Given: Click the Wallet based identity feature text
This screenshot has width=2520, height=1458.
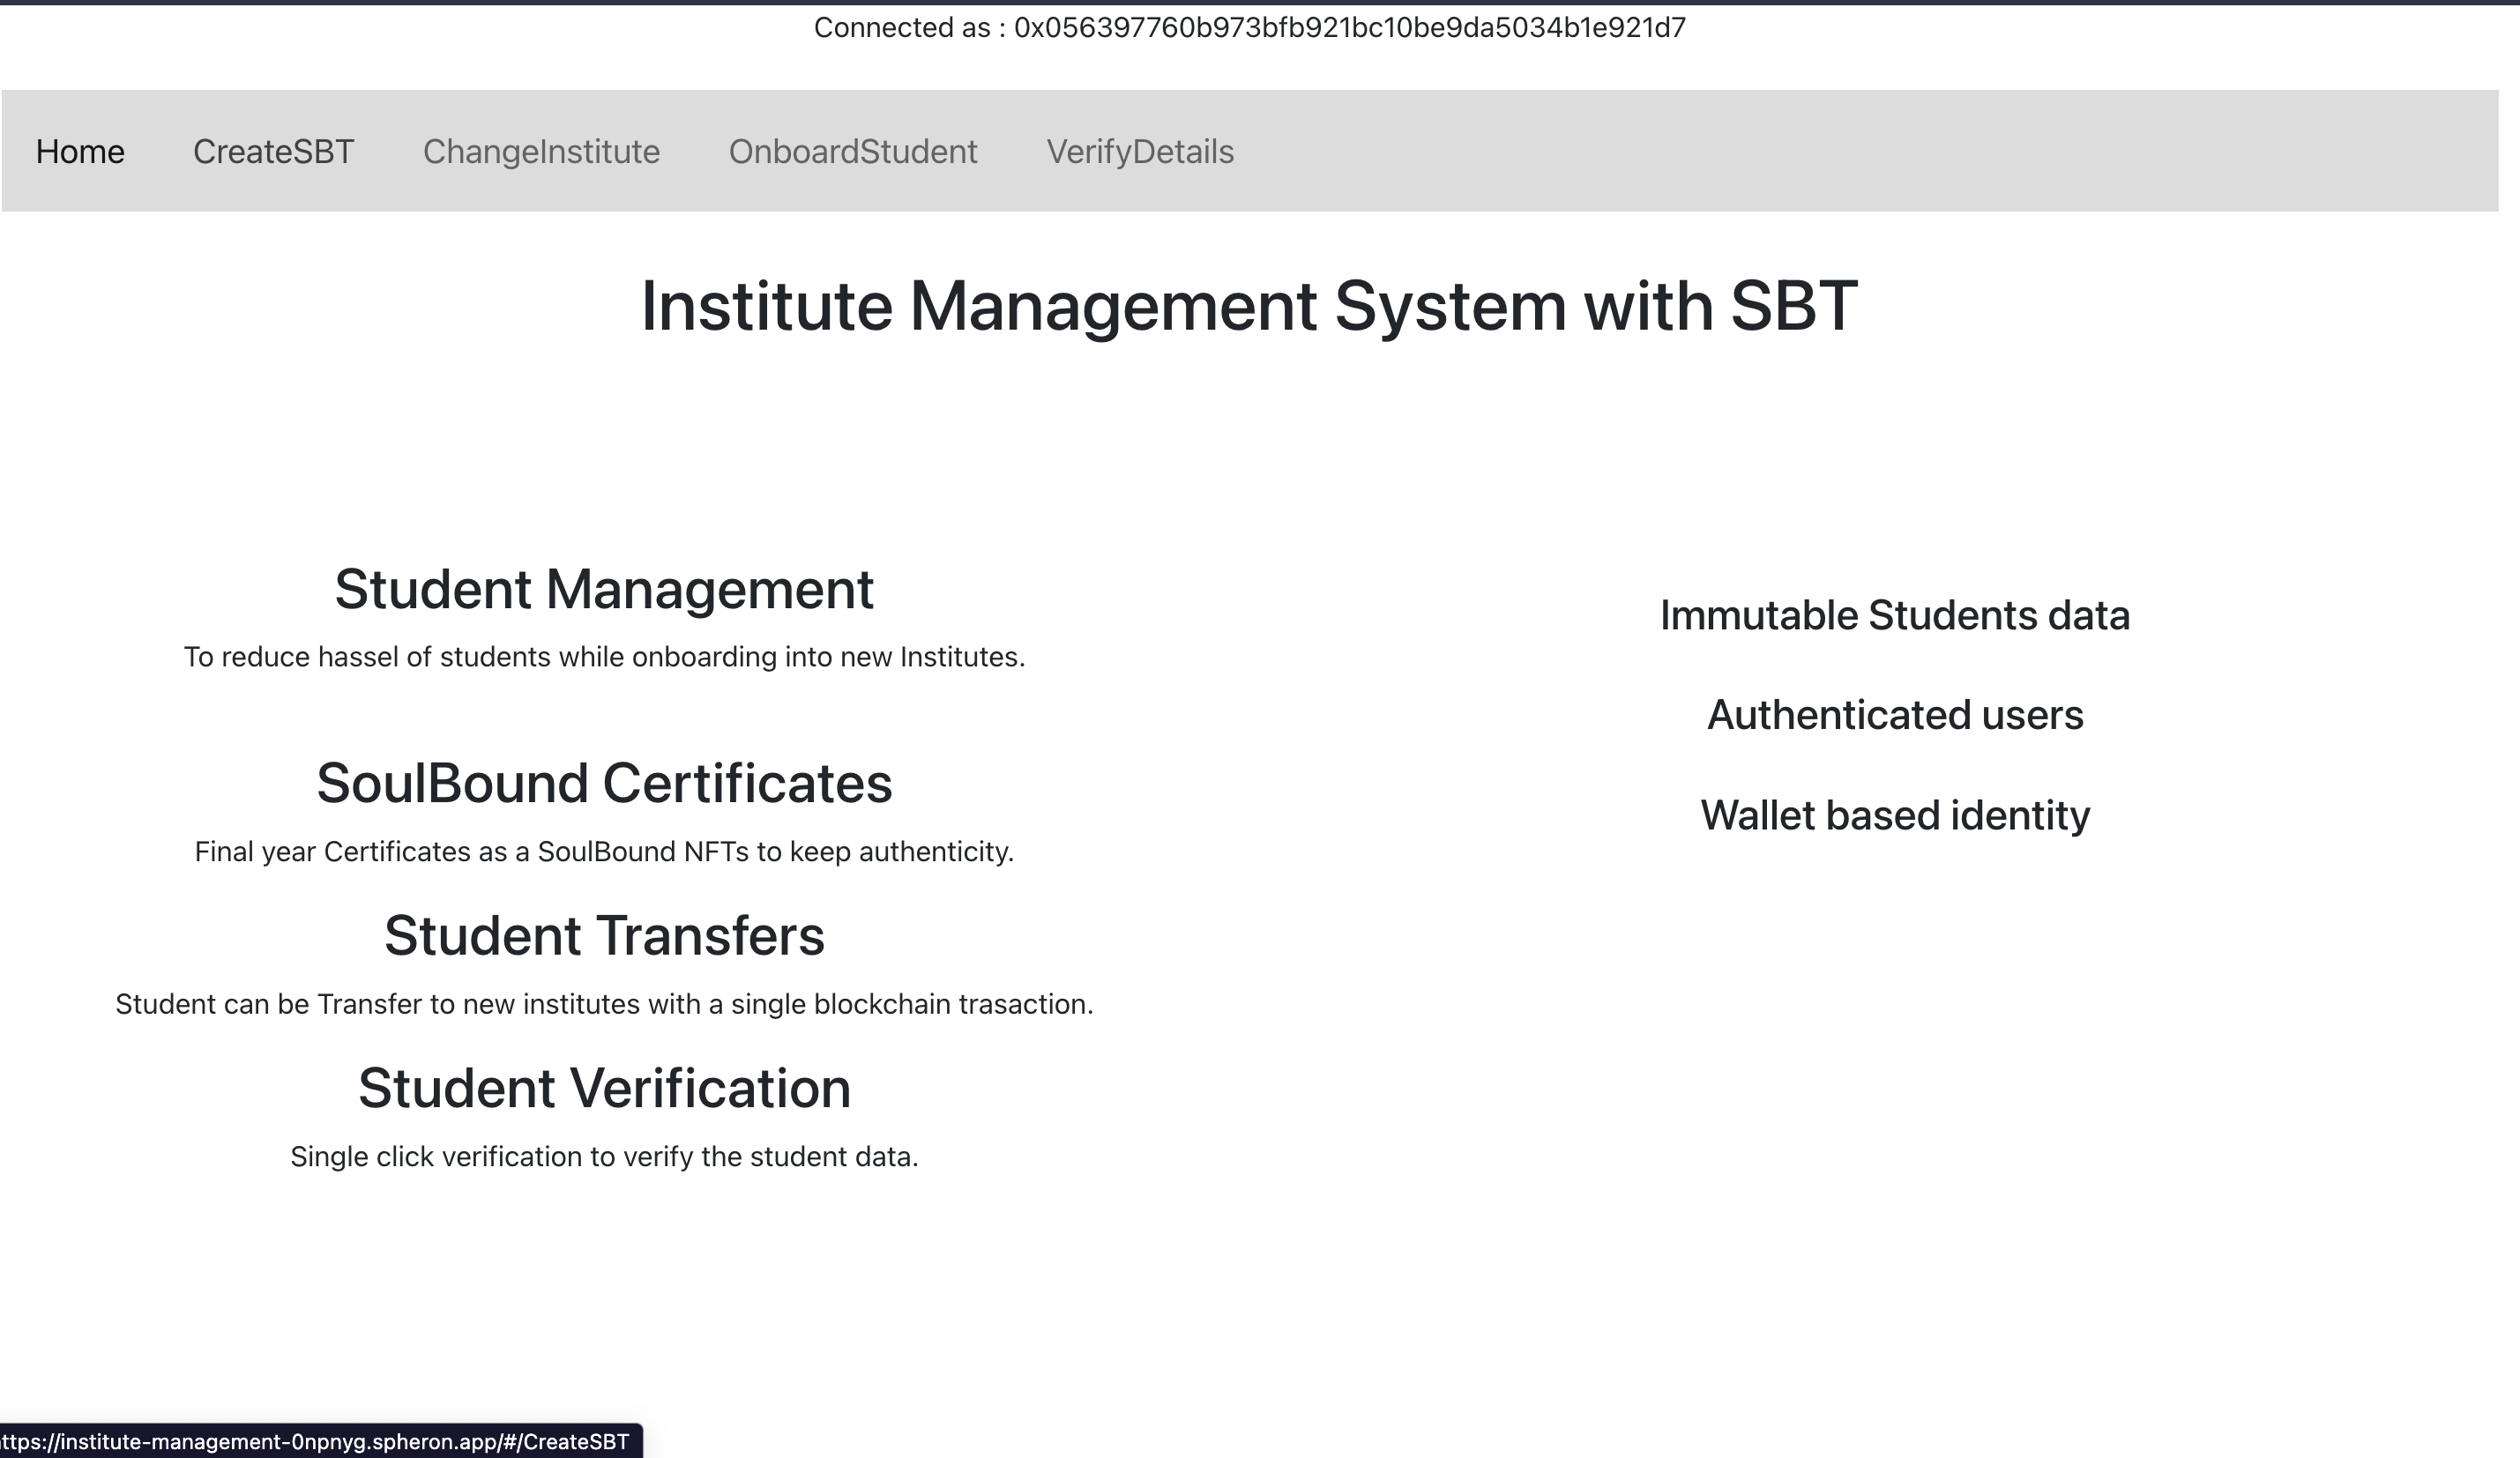Looking at the screenshot, I should pos(1895,815).
